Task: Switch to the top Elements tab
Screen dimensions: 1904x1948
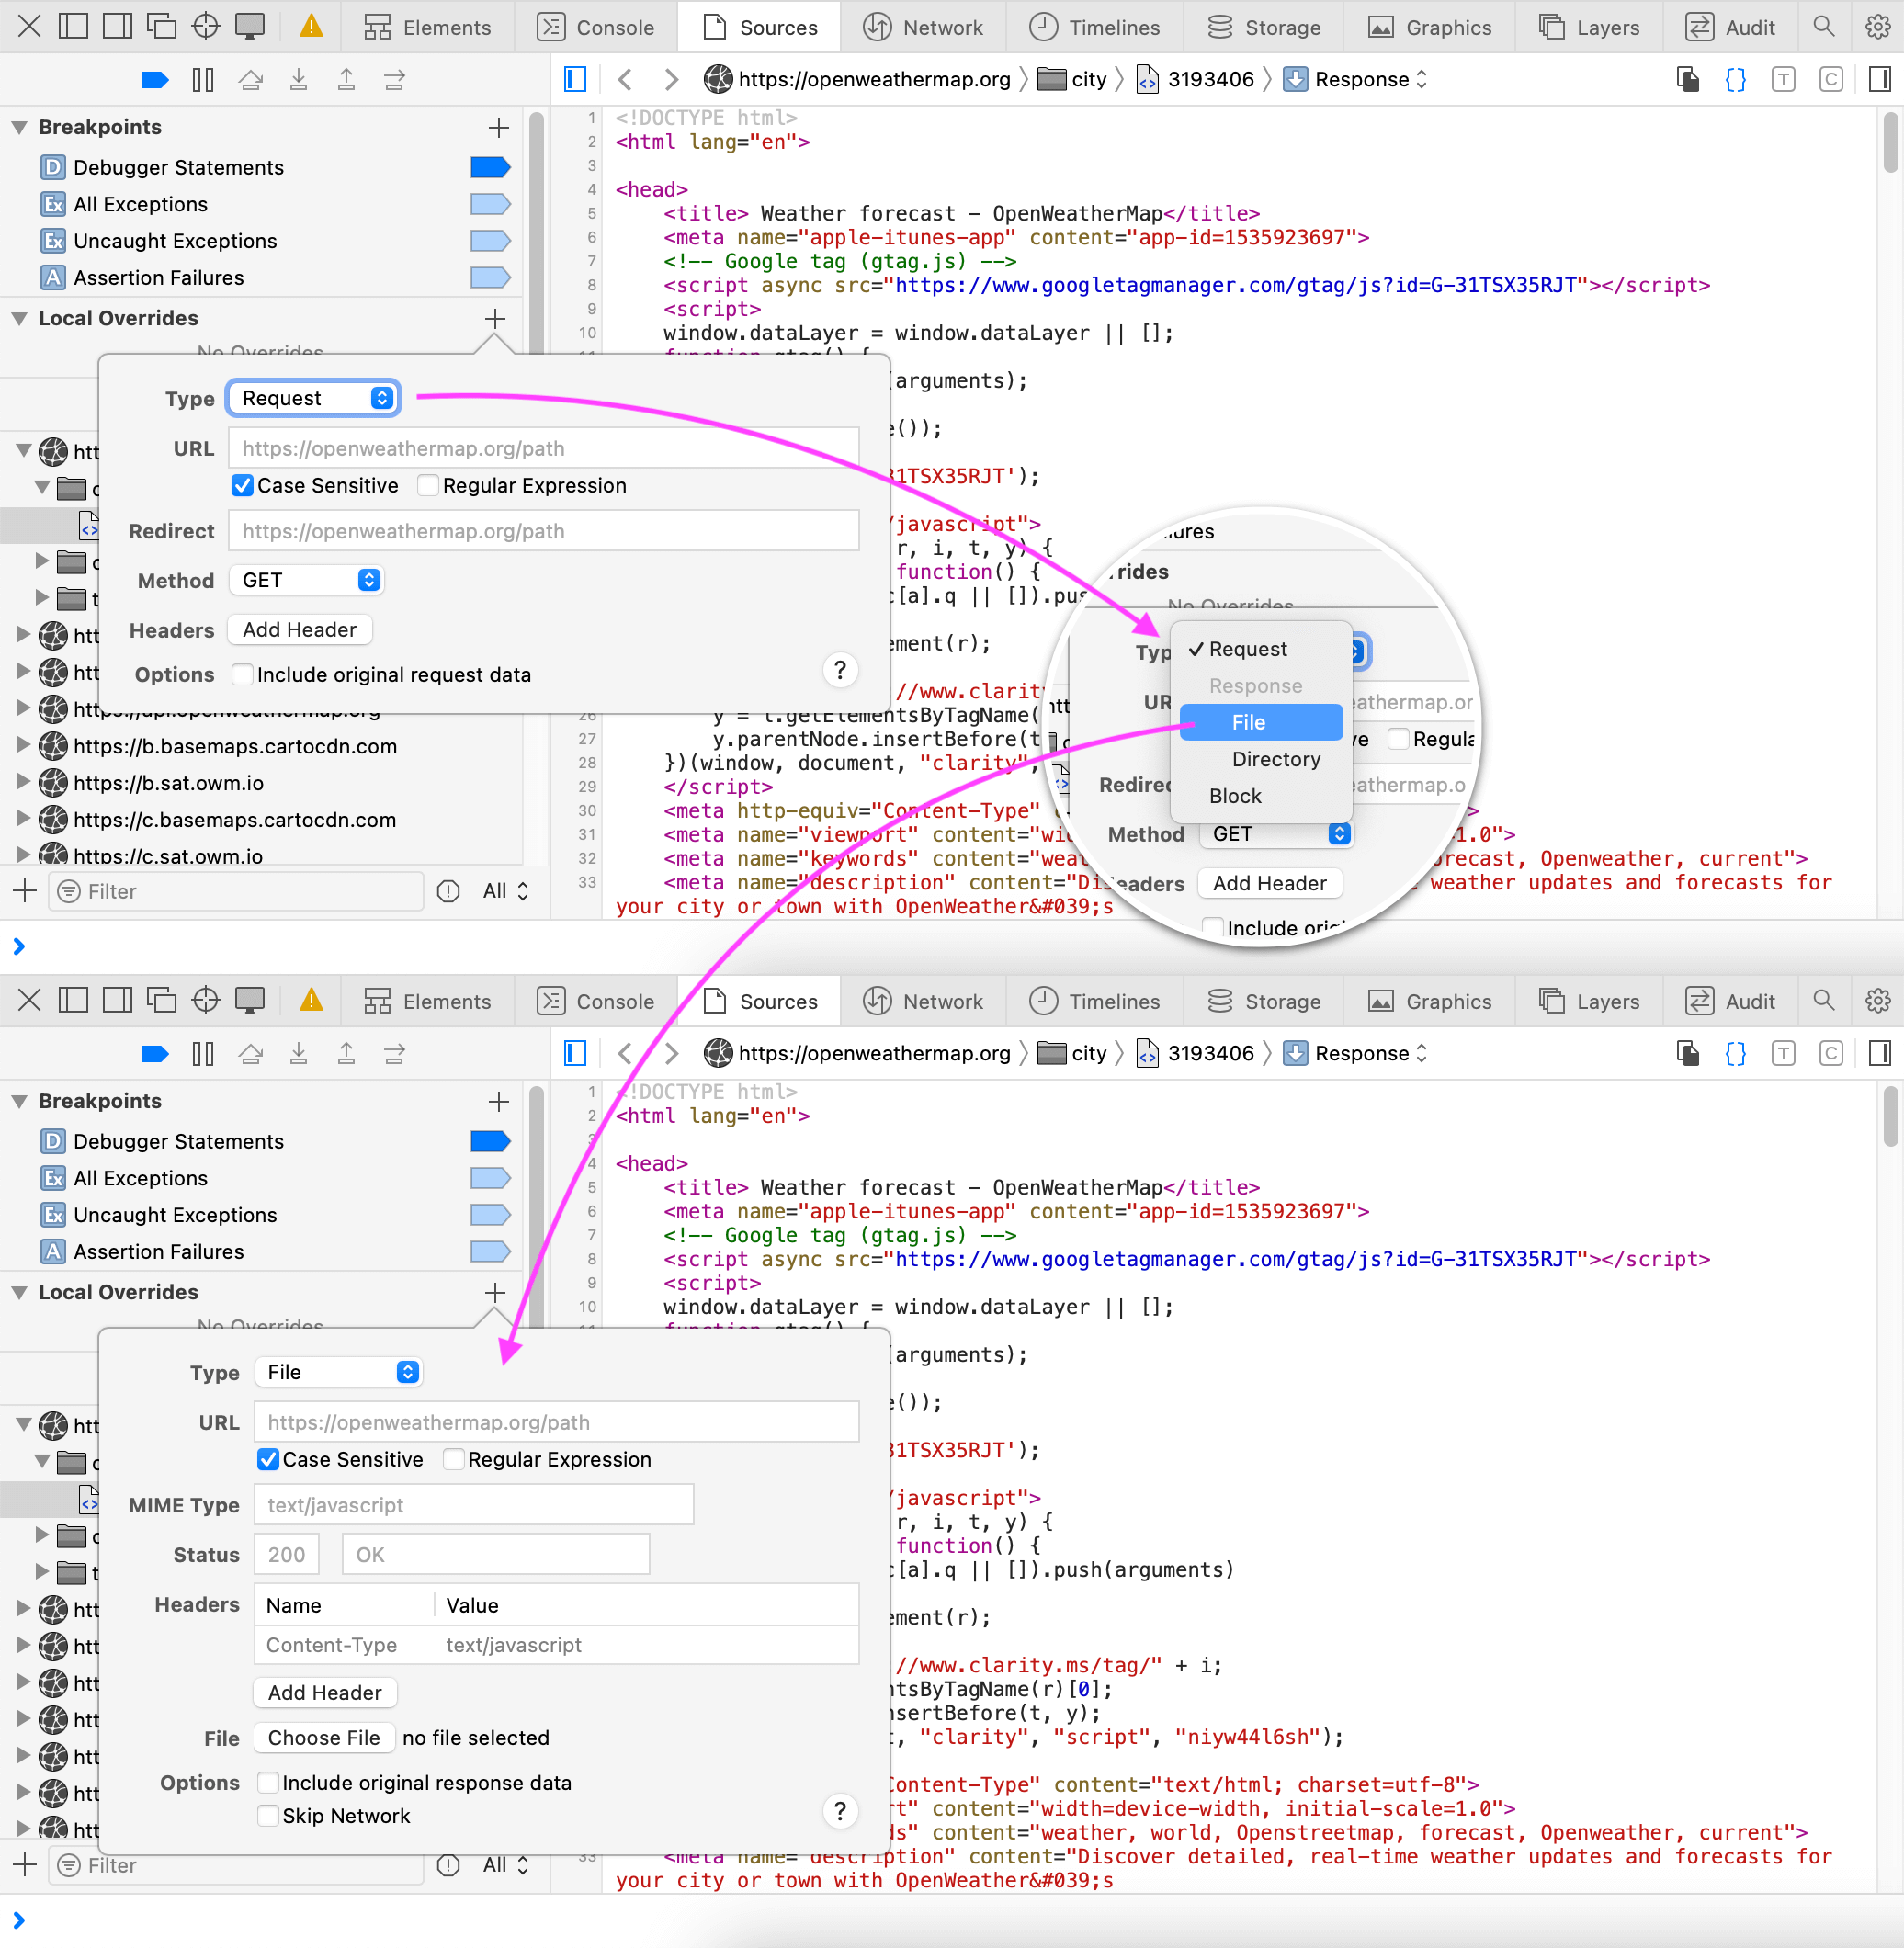Action: [x=428, y=27]
